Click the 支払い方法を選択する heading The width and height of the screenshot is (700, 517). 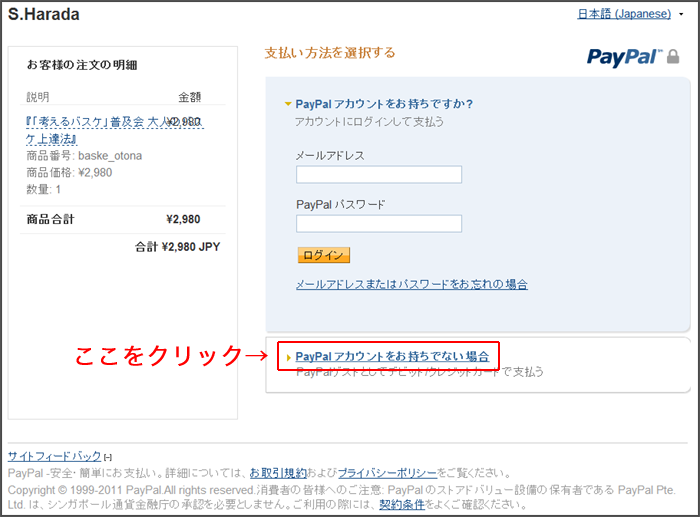[x=330, y=53]
